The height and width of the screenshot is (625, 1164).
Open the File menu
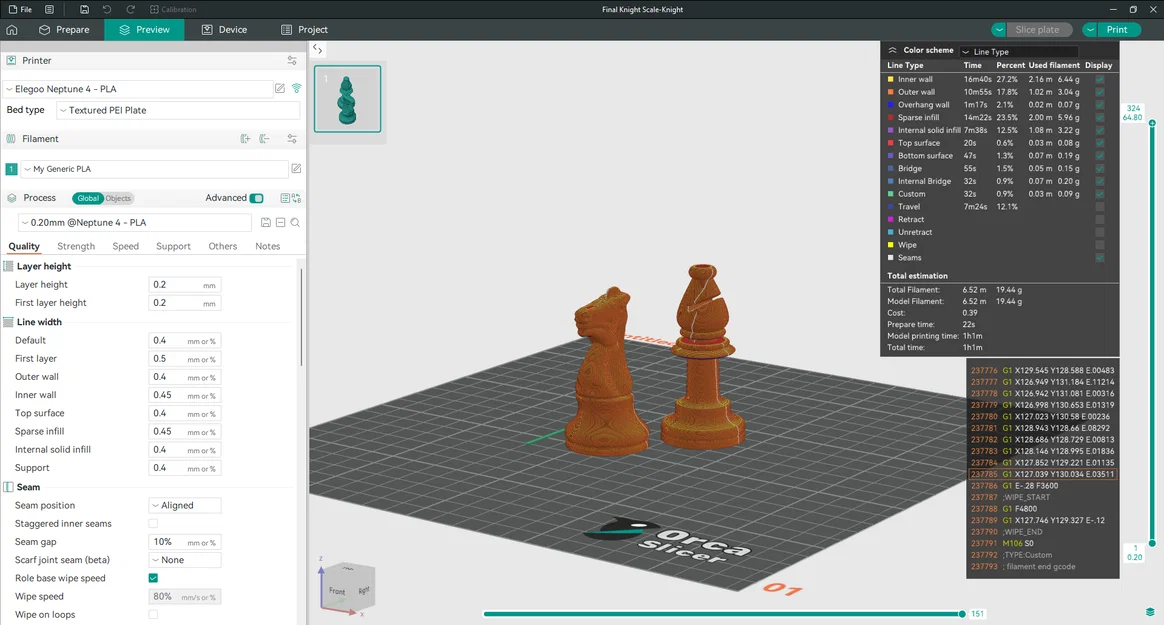[x=20, y=10]
